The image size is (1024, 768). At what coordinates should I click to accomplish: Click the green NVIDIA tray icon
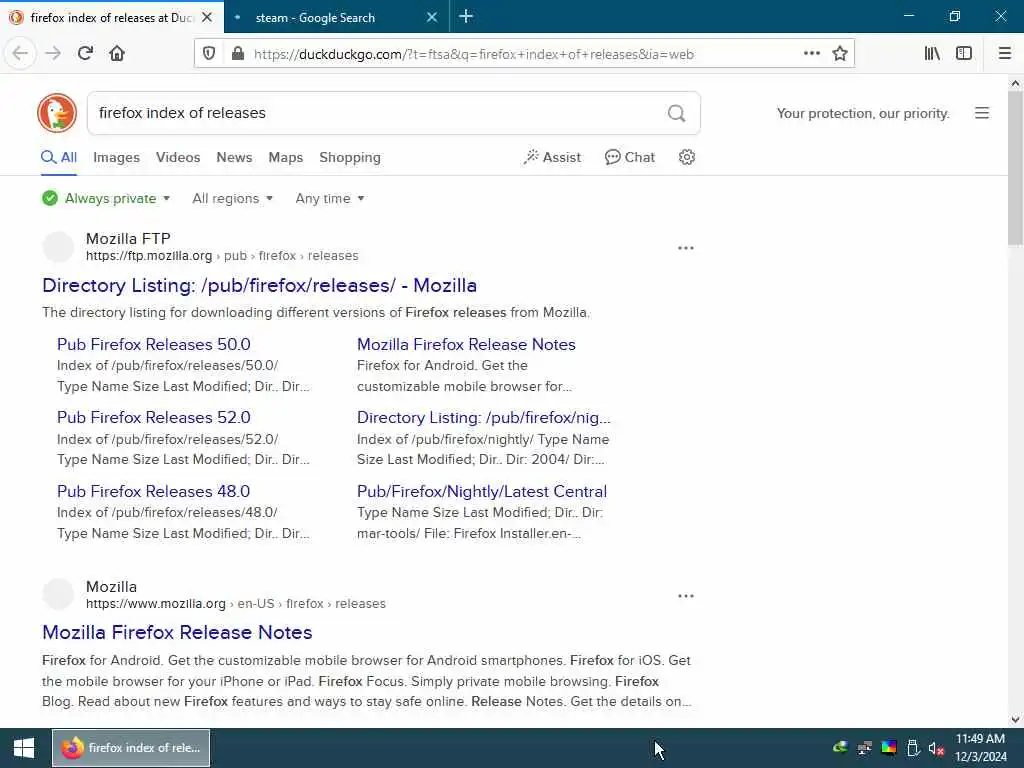click(840, 748)
